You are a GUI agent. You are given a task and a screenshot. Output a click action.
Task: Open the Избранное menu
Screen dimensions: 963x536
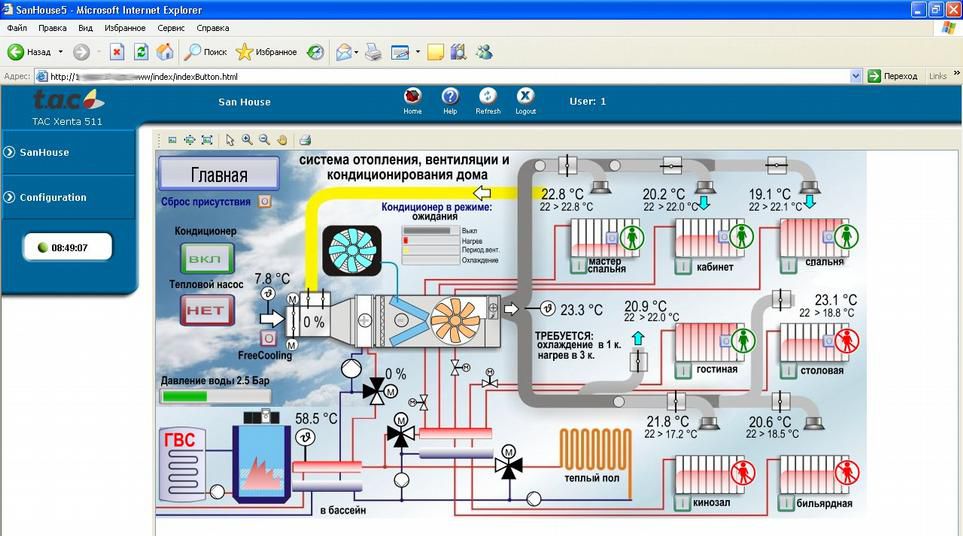click(x=125, y=28)
